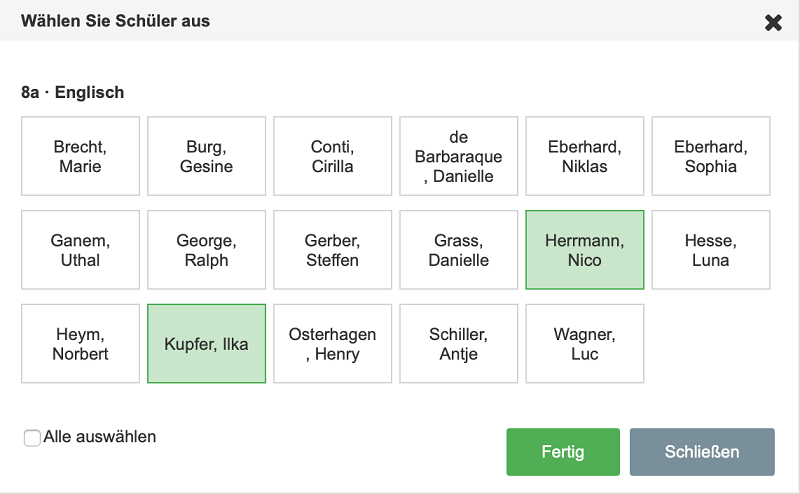This screenshot has height=494, width=800.
Task: Close the student selection dialog with X
Action: click(773, 22)
